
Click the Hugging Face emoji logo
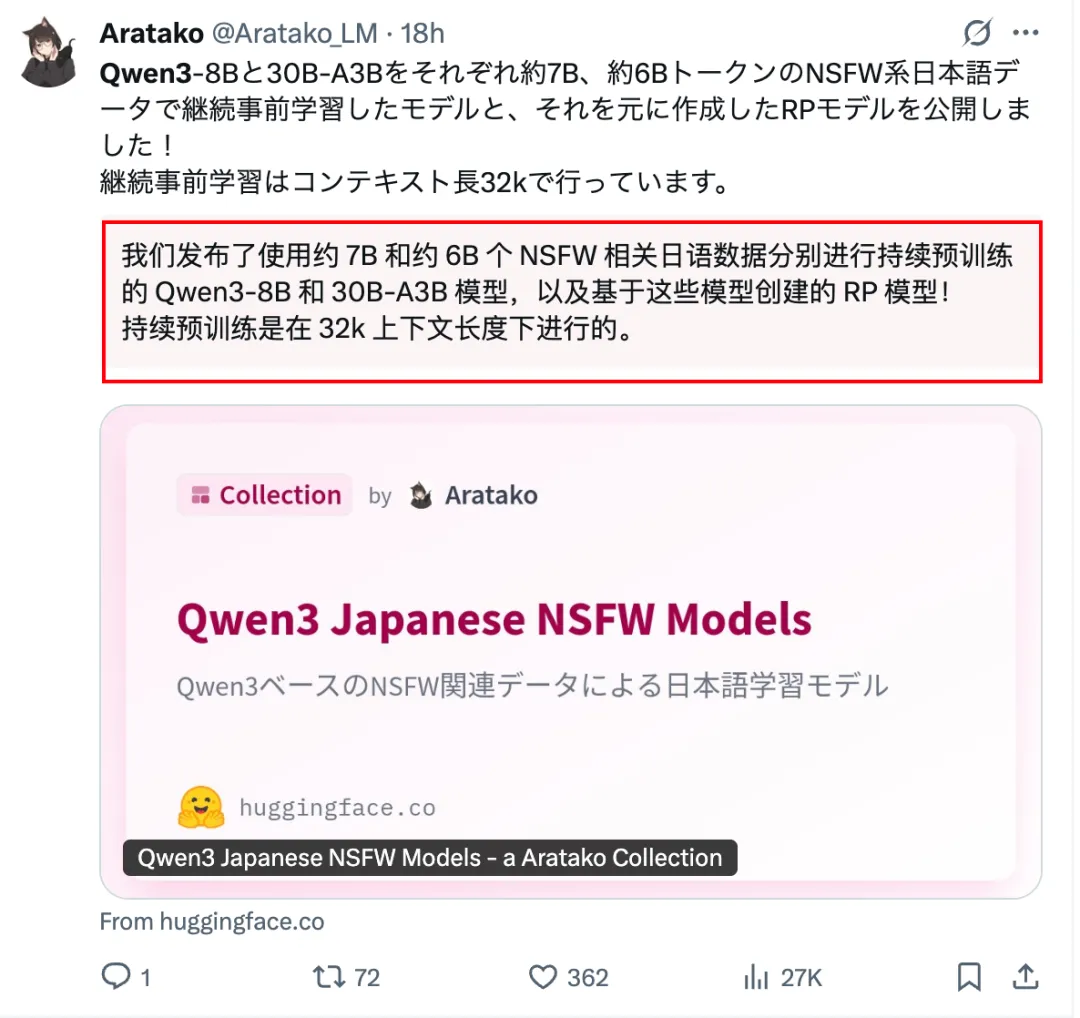click(200, 807)
